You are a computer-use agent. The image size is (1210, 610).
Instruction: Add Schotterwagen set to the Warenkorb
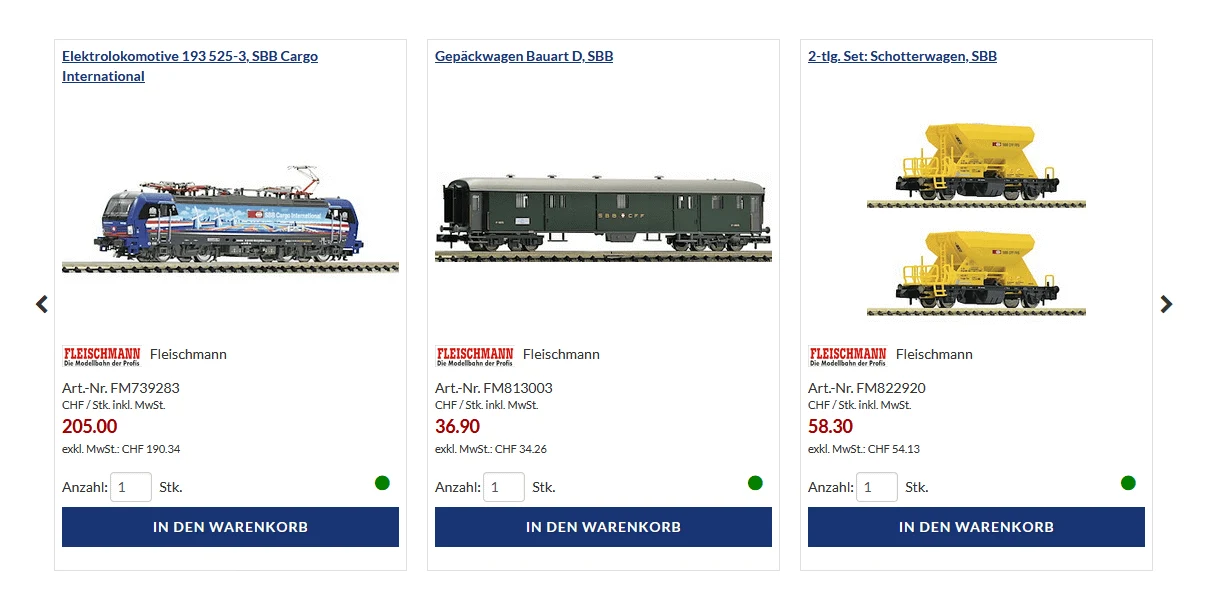tap(976, 527)
